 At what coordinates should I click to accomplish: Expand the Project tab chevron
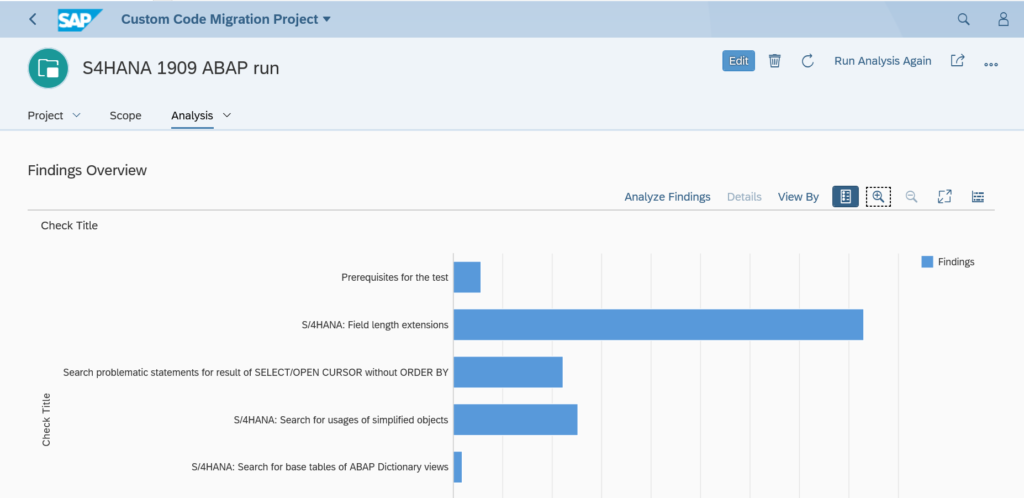point(76,116)
